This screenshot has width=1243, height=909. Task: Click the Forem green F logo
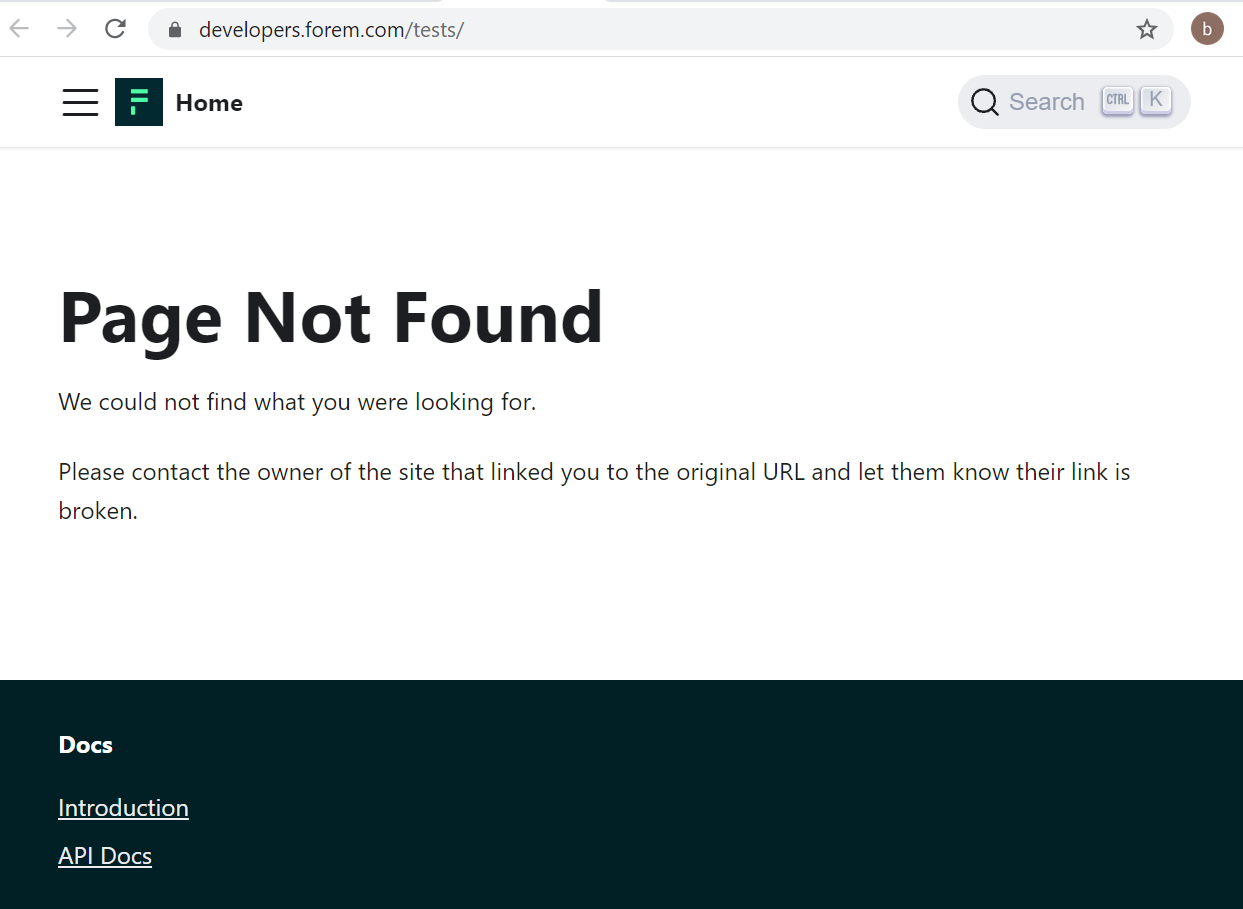139,102
